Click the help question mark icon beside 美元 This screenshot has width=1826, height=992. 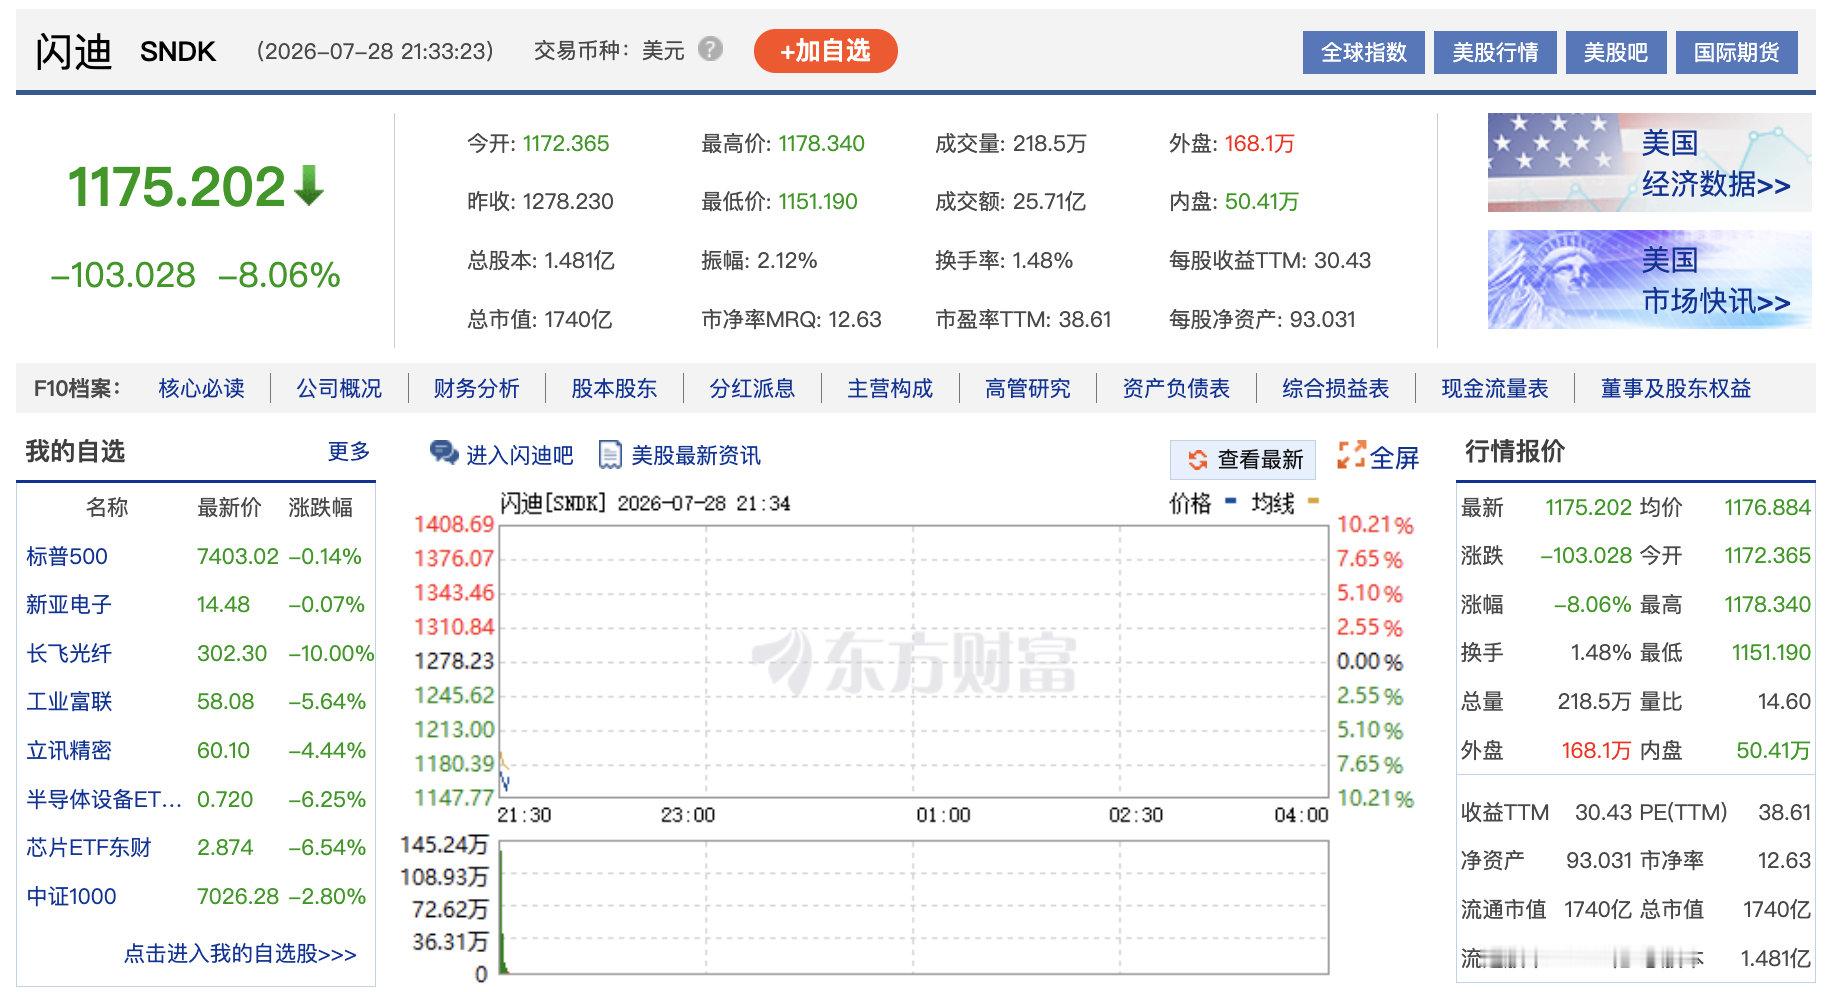710,49
